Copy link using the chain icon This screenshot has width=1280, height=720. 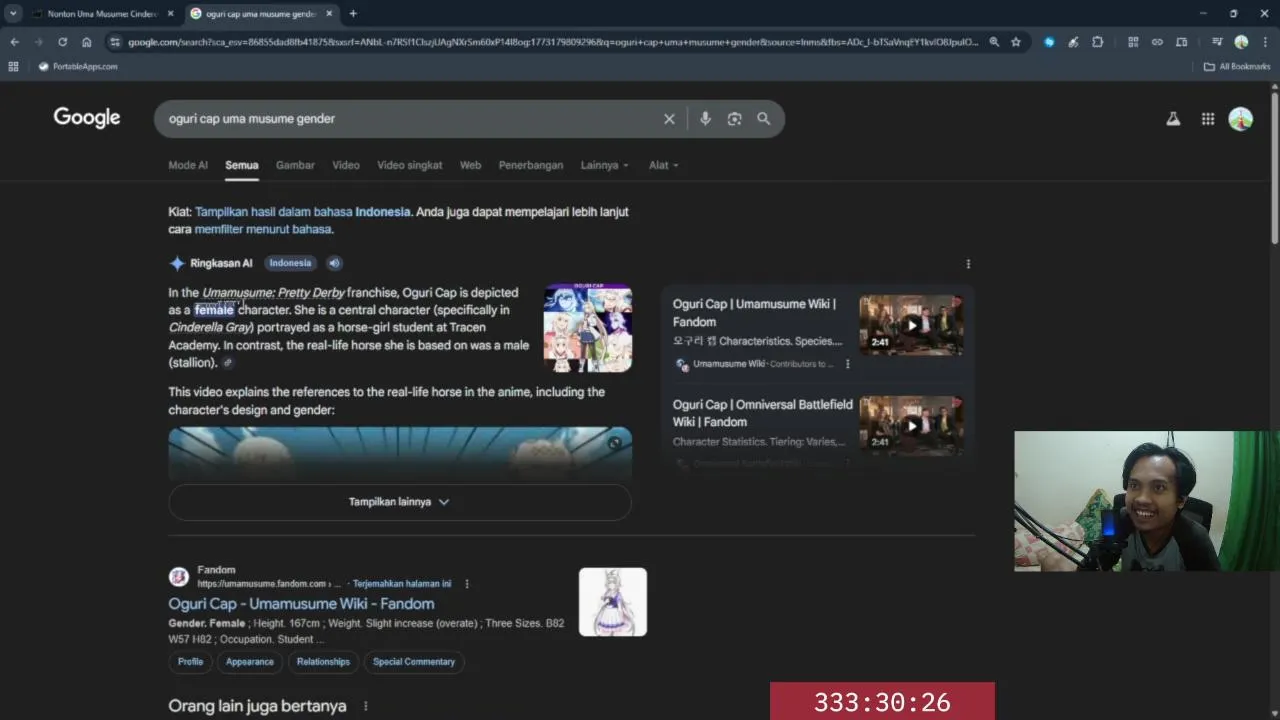click(1157, 42)
